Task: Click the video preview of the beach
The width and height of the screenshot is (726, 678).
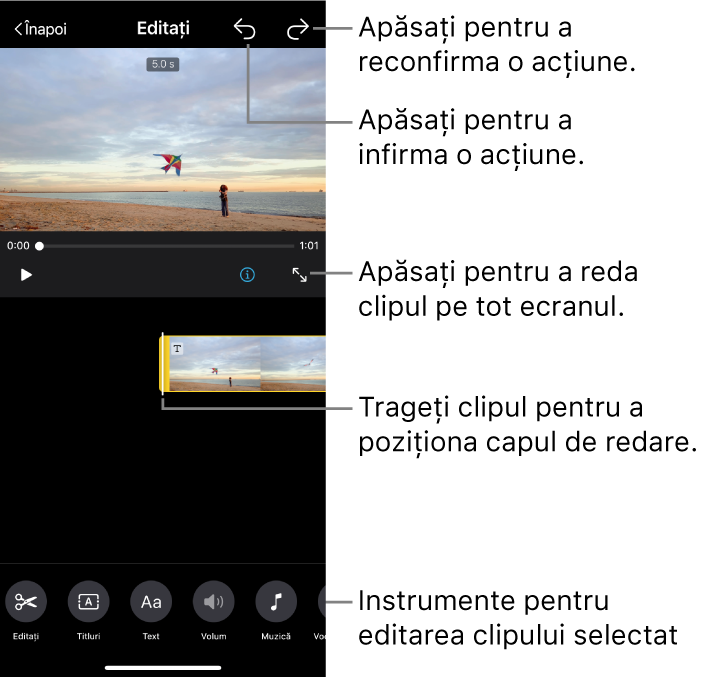Action: [163, 139]
